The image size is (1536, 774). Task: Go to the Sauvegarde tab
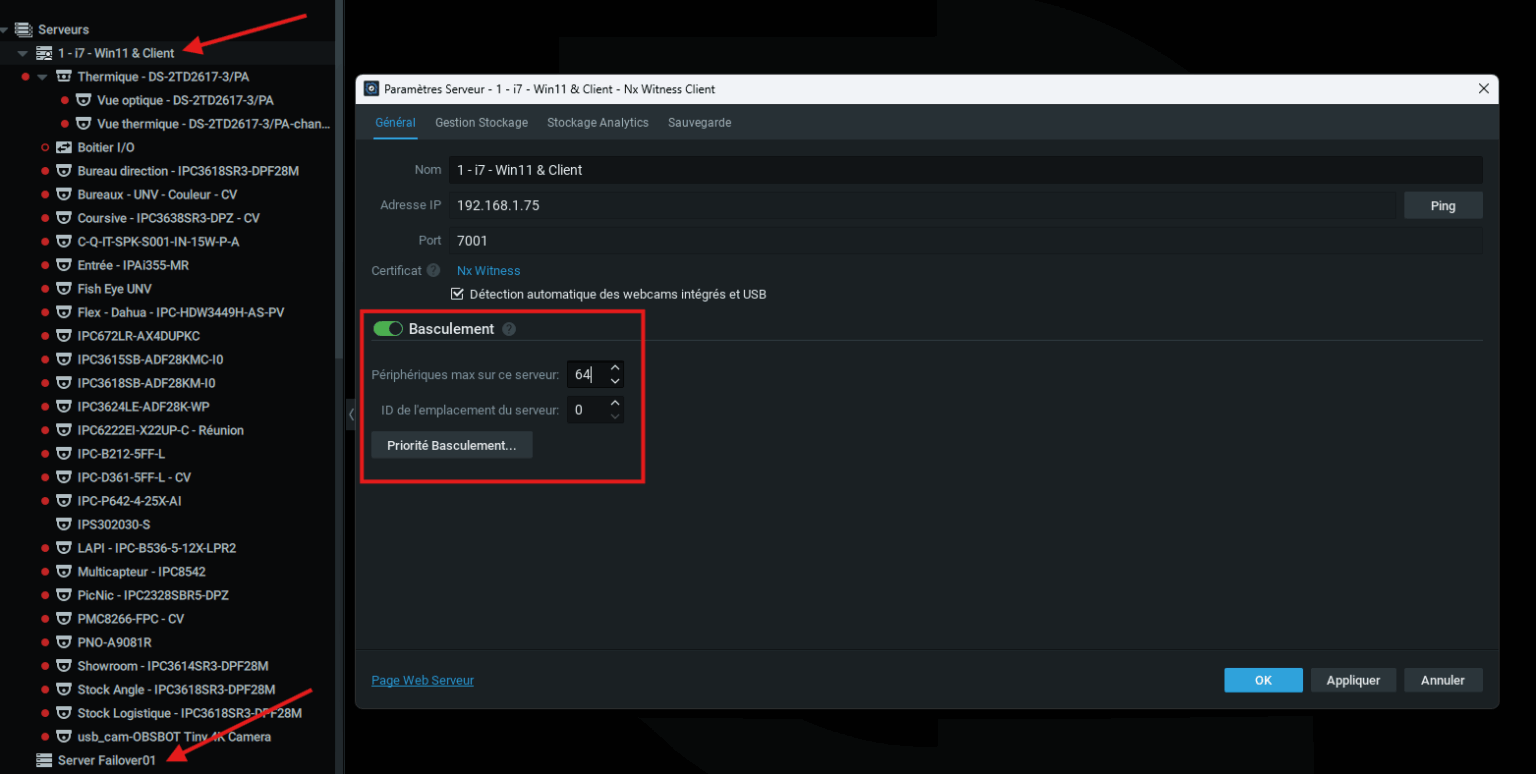(699, 122)
